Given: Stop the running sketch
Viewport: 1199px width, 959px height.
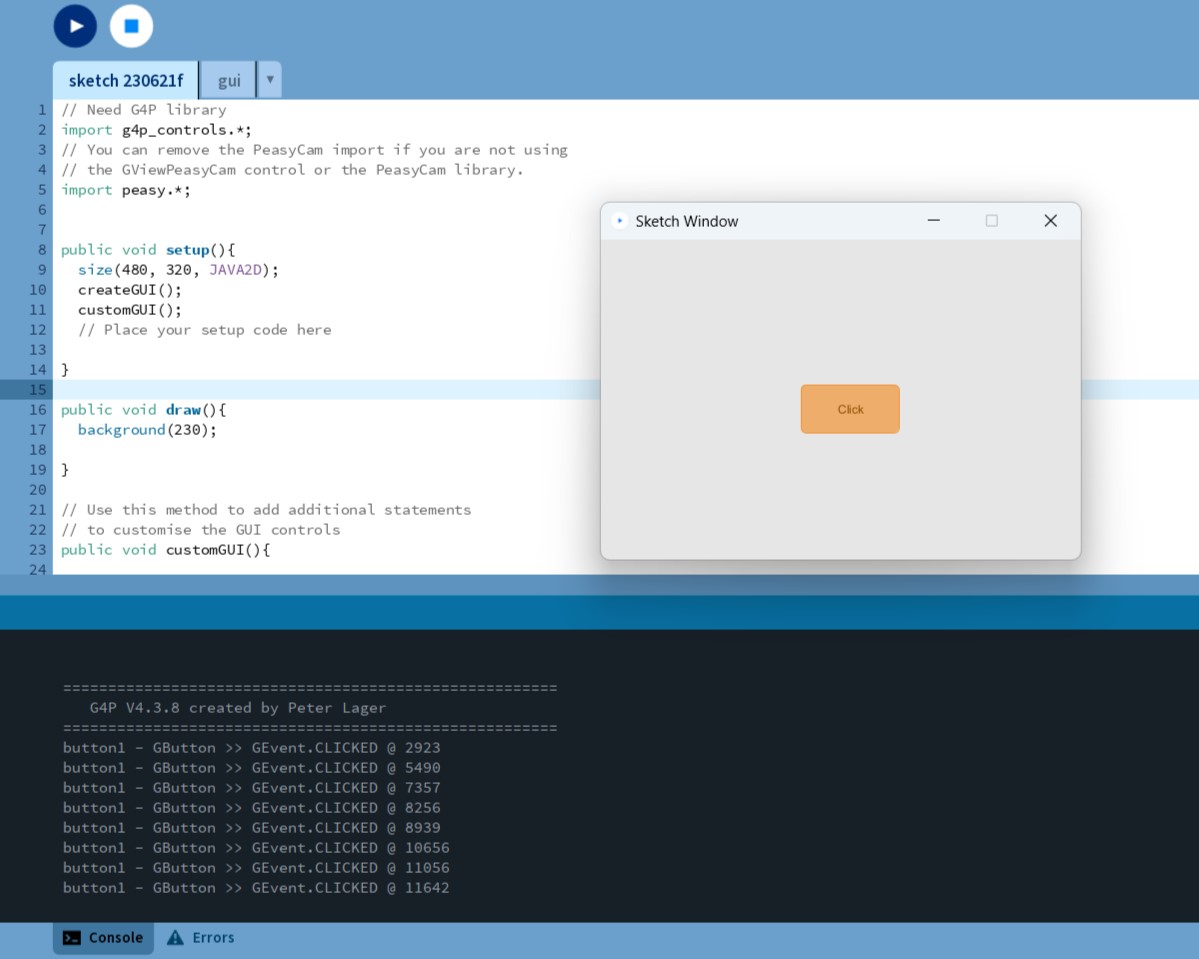Looking at the screenshot, I should [132, 26].
